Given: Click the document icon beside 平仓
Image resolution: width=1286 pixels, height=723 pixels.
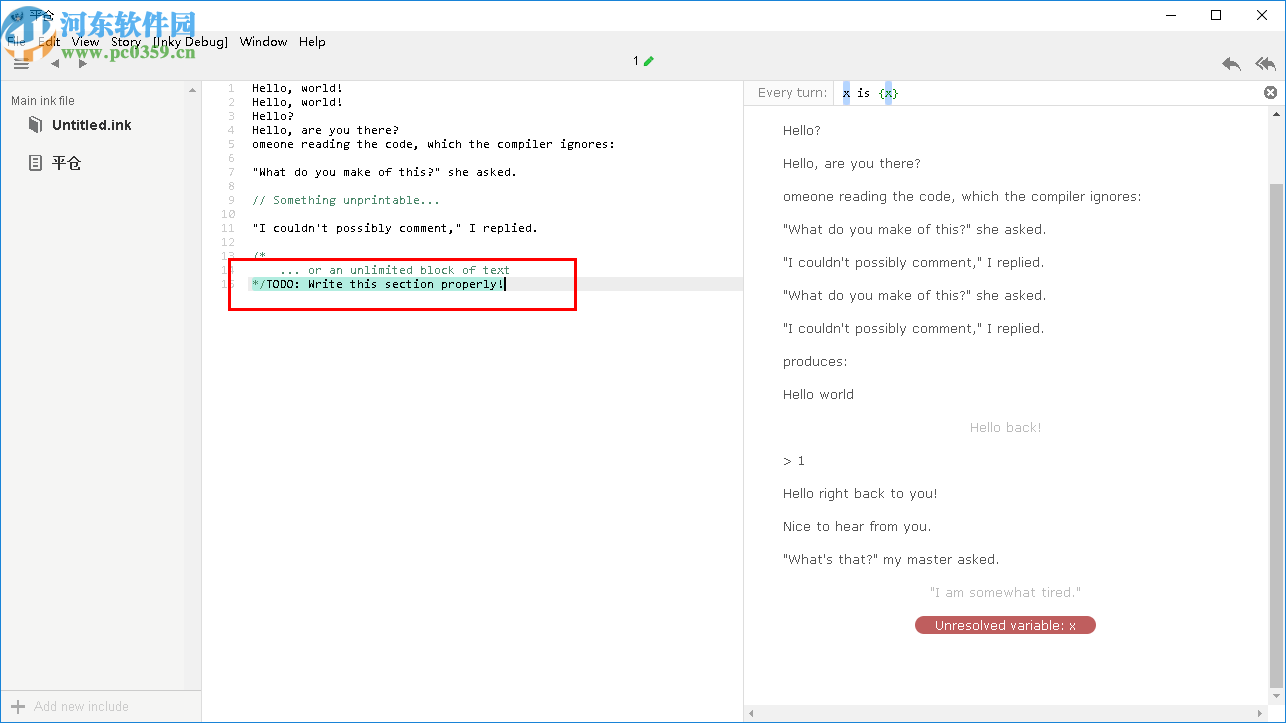Looking at the screenshot, I should (35, 162).
